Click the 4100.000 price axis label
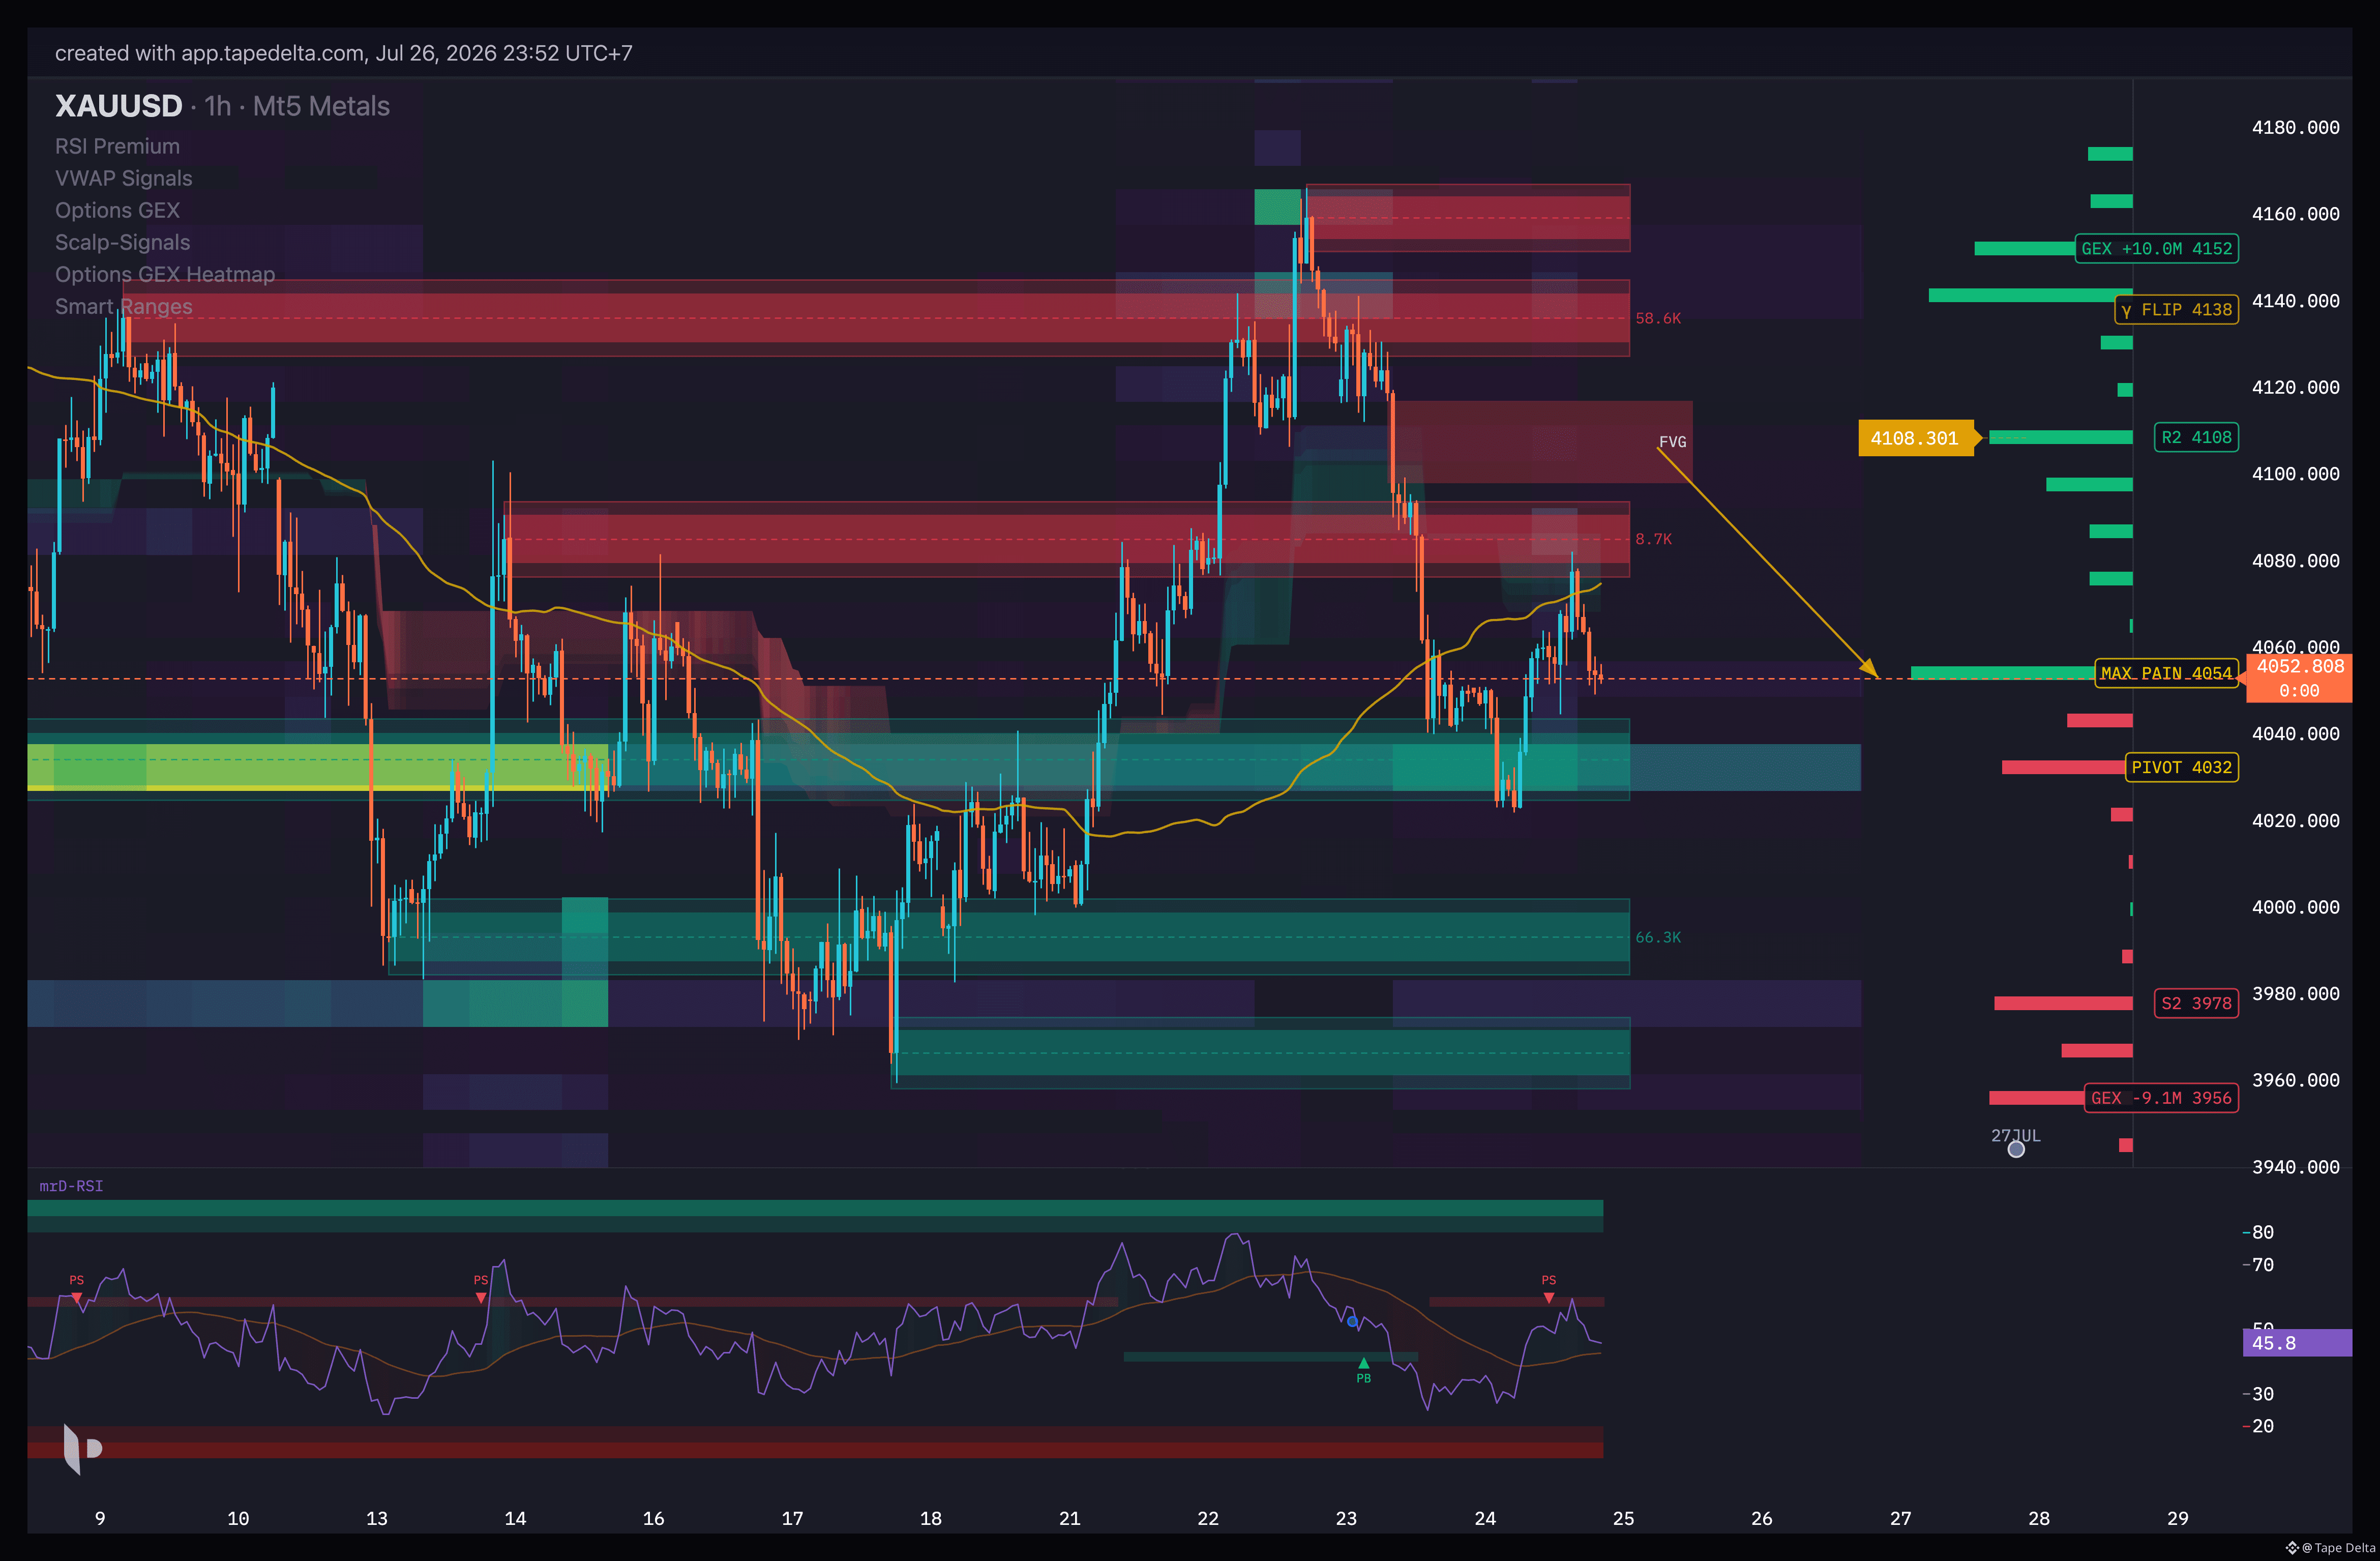This screenshot has width=2380, height=1561. tap(2296, 474)
